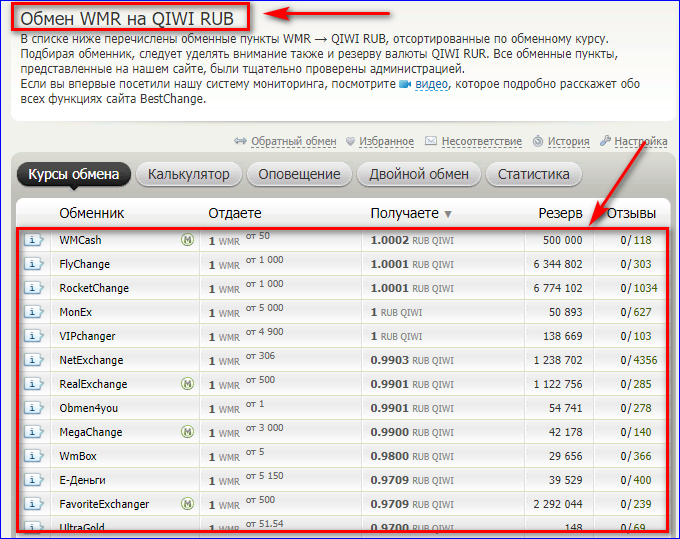The image size is (680, 539).
Task: Click the green M badge next to WMCash
Action: [x=187, y=239]
